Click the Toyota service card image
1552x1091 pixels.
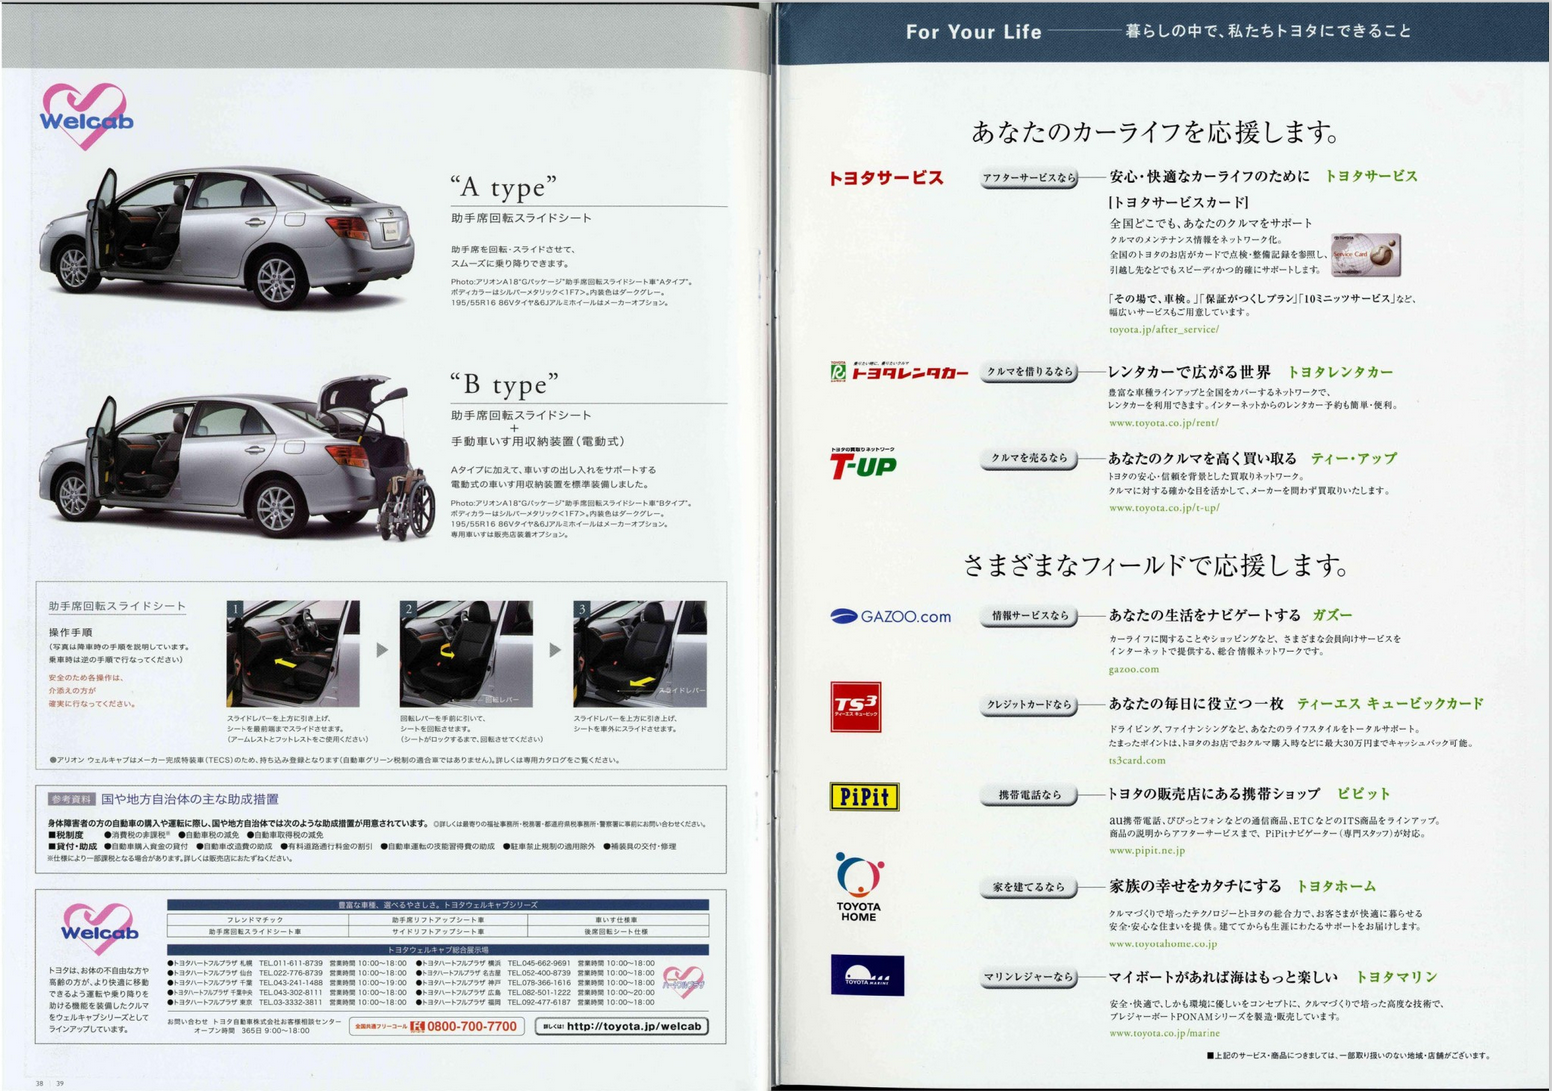[x=1365, y=255]
